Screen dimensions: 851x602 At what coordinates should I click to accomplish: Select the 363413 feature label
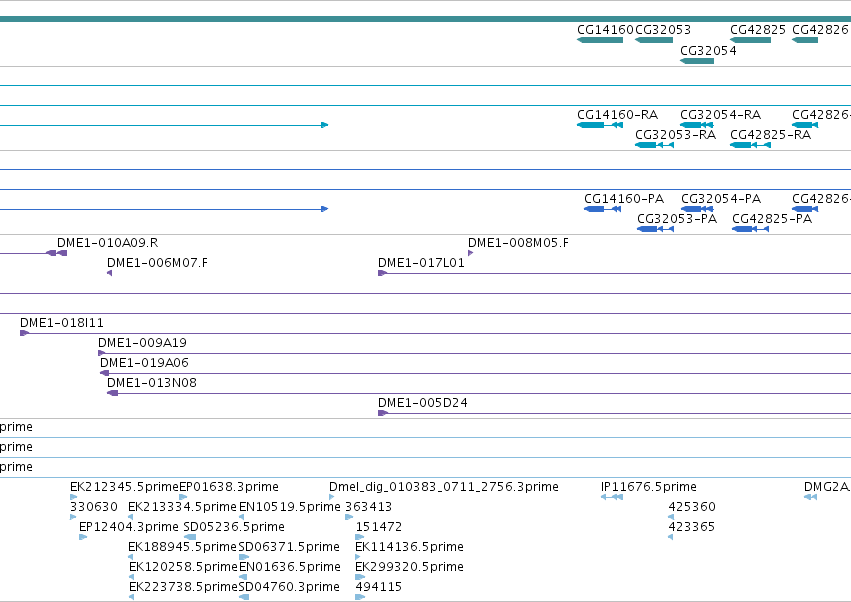(369, 507)
